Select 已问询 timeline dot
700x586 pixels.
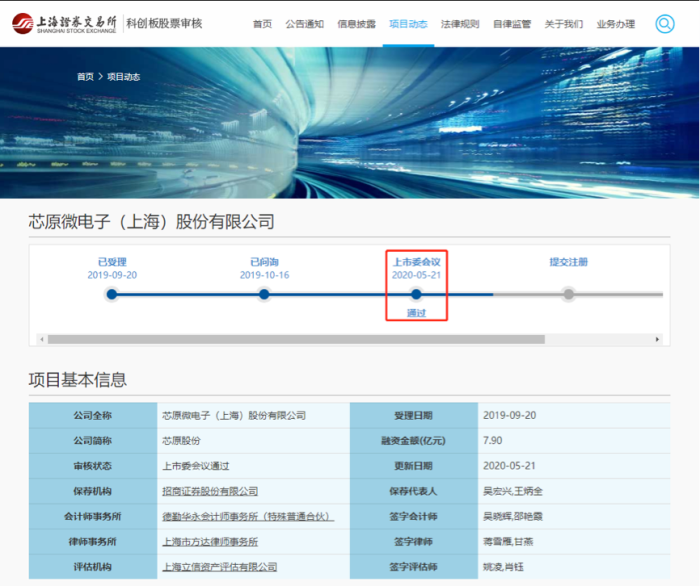point(264,294)
